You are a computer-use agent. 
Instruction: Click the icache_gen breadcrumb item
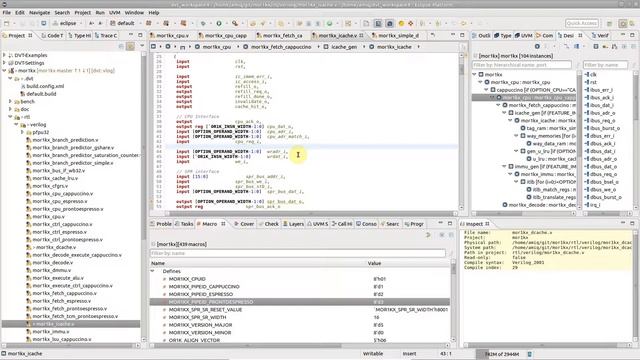pos(340,47)
